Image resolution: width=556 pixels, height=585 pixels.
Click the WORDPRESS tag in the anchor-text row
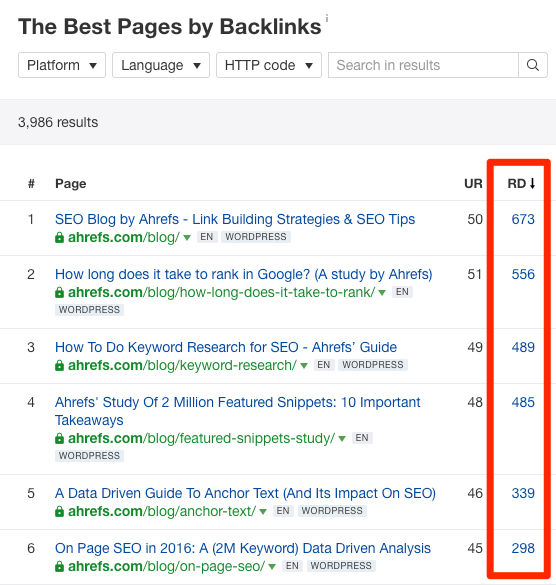click(x=332, y=511)
